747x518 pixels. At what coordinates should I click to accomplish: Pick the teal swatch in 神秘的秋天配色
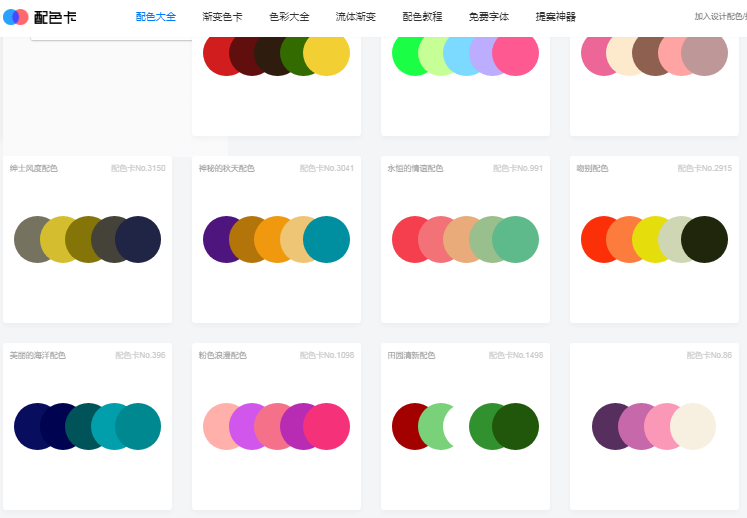327,239
